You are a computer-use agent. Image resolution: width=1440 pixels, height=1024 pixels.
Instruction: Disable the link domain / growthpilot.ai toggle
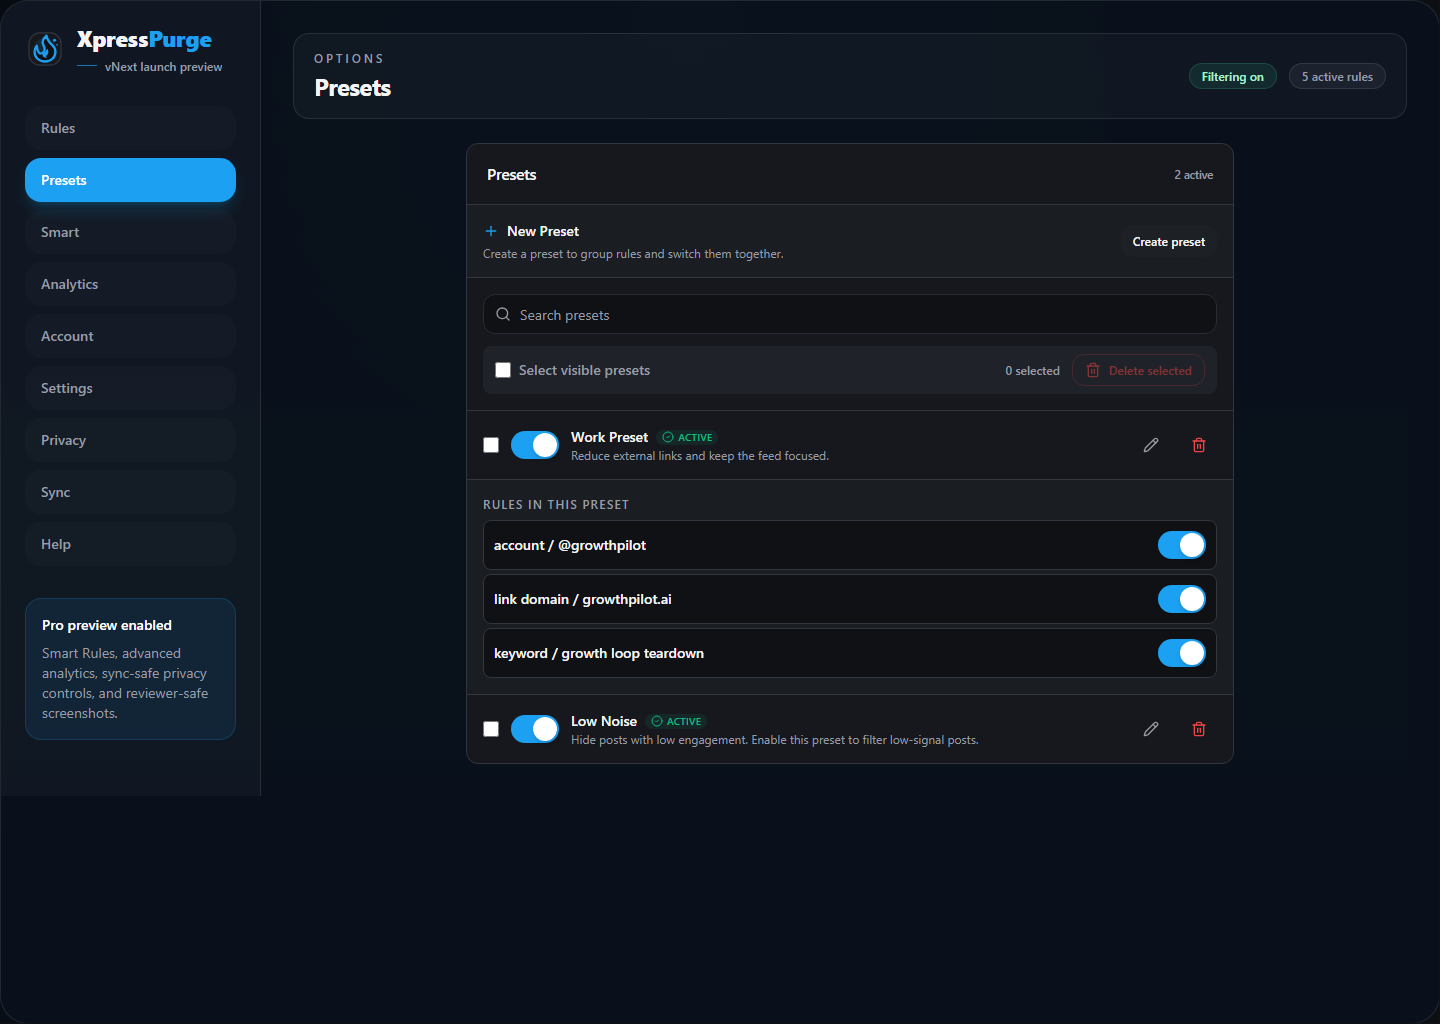1182,599
